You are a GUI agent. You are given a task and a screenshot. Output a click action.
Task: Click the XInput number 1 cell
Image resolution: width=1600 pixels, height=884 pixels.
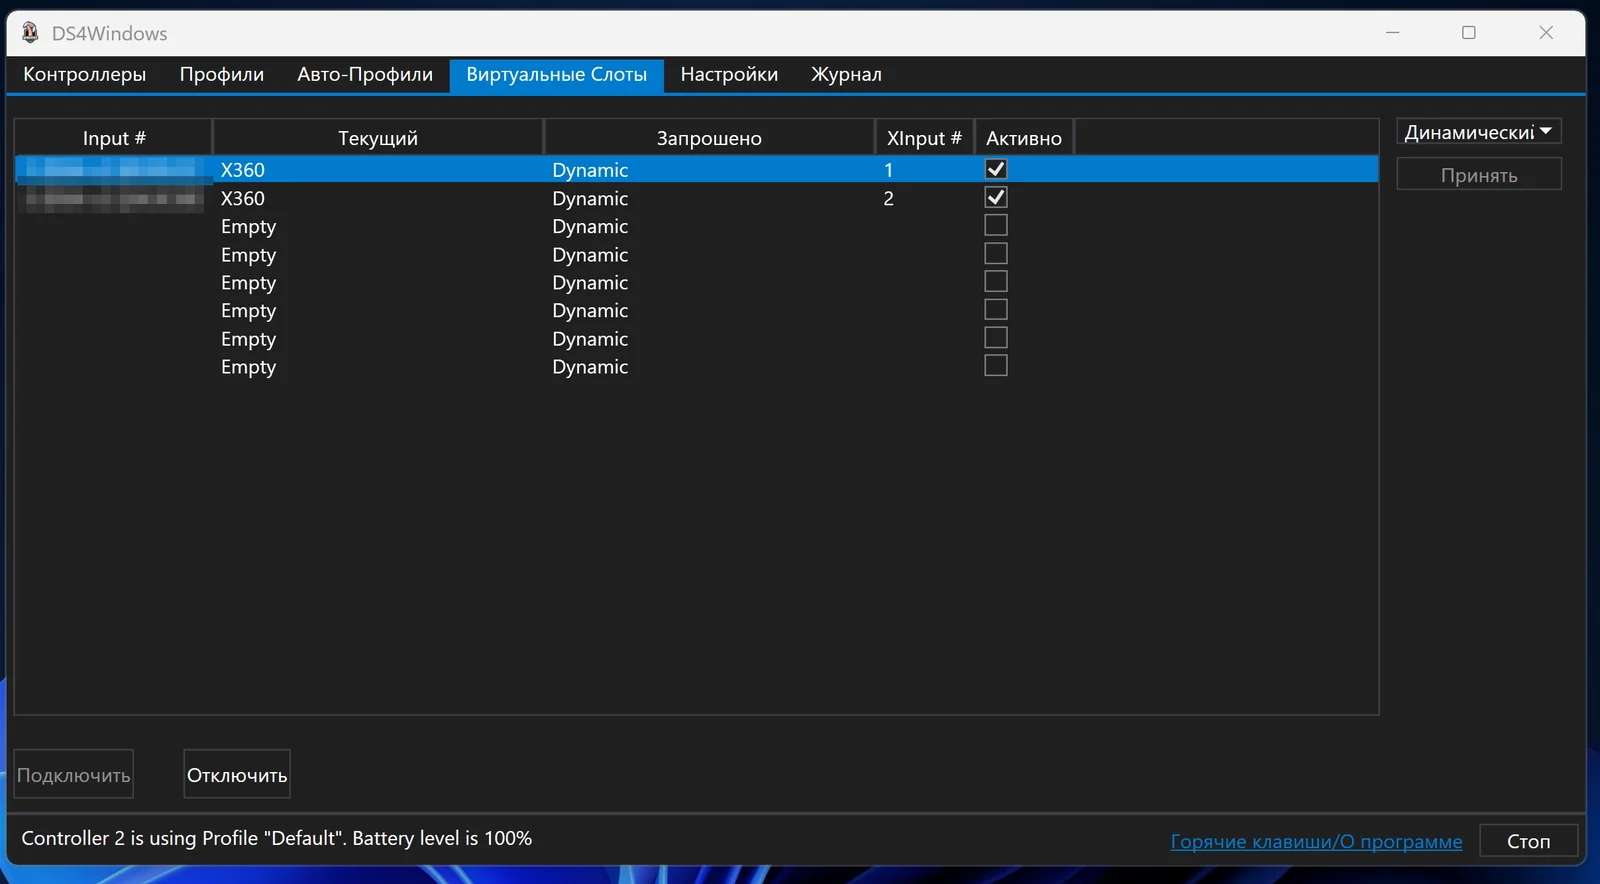click(x=888, y=170)
